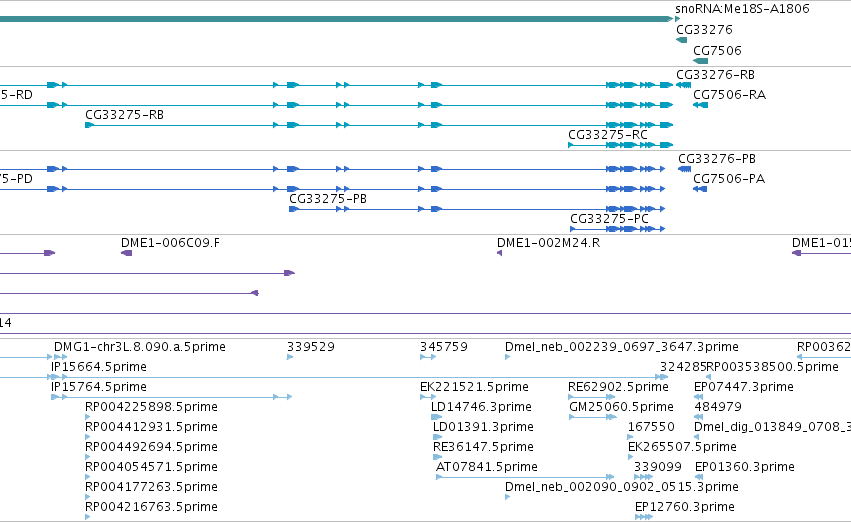Select the GM25060.5prime label
Viewport: 851px width, 522px height.
tap(621, 407)
